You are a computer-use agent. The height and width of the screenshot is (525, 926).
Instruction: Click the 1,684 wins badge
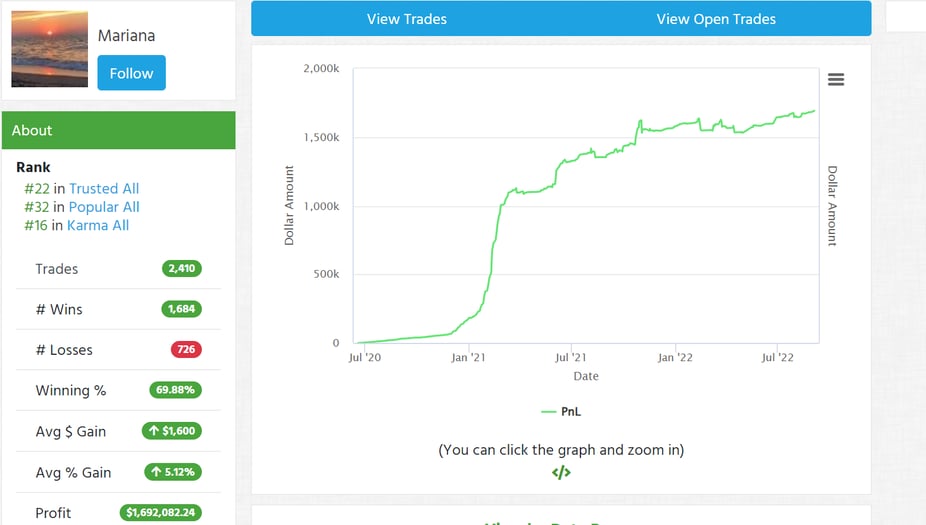click(x=182, y=309)
